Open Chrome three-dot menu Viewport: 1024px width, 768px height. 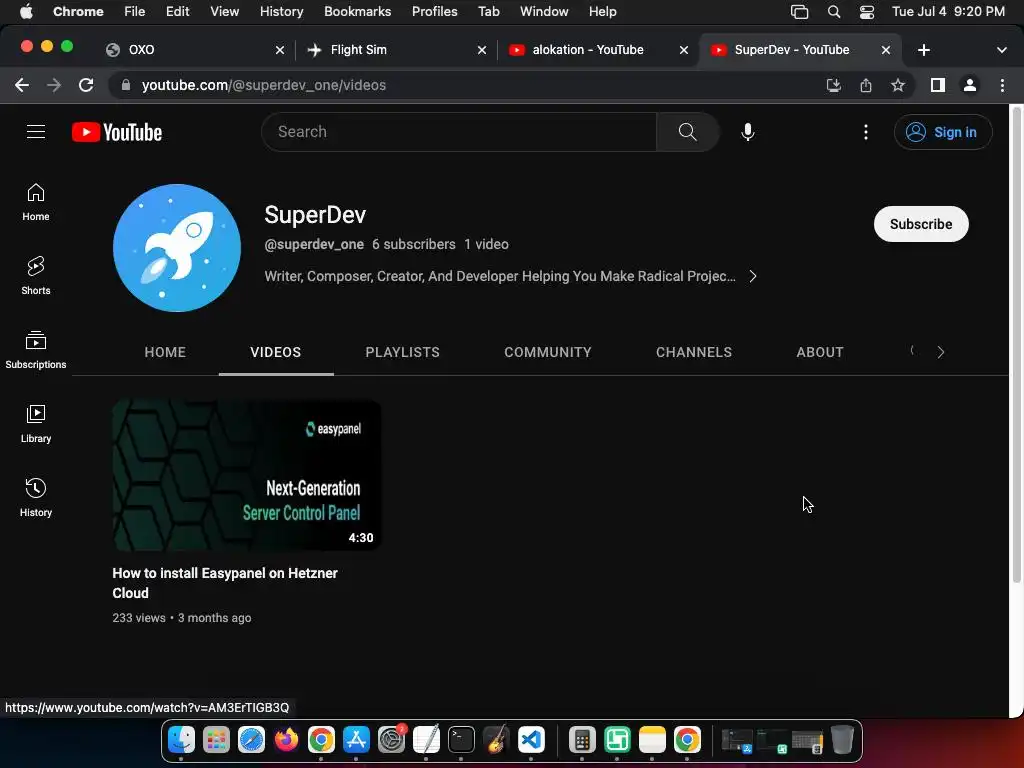[x=1002, y=85]
